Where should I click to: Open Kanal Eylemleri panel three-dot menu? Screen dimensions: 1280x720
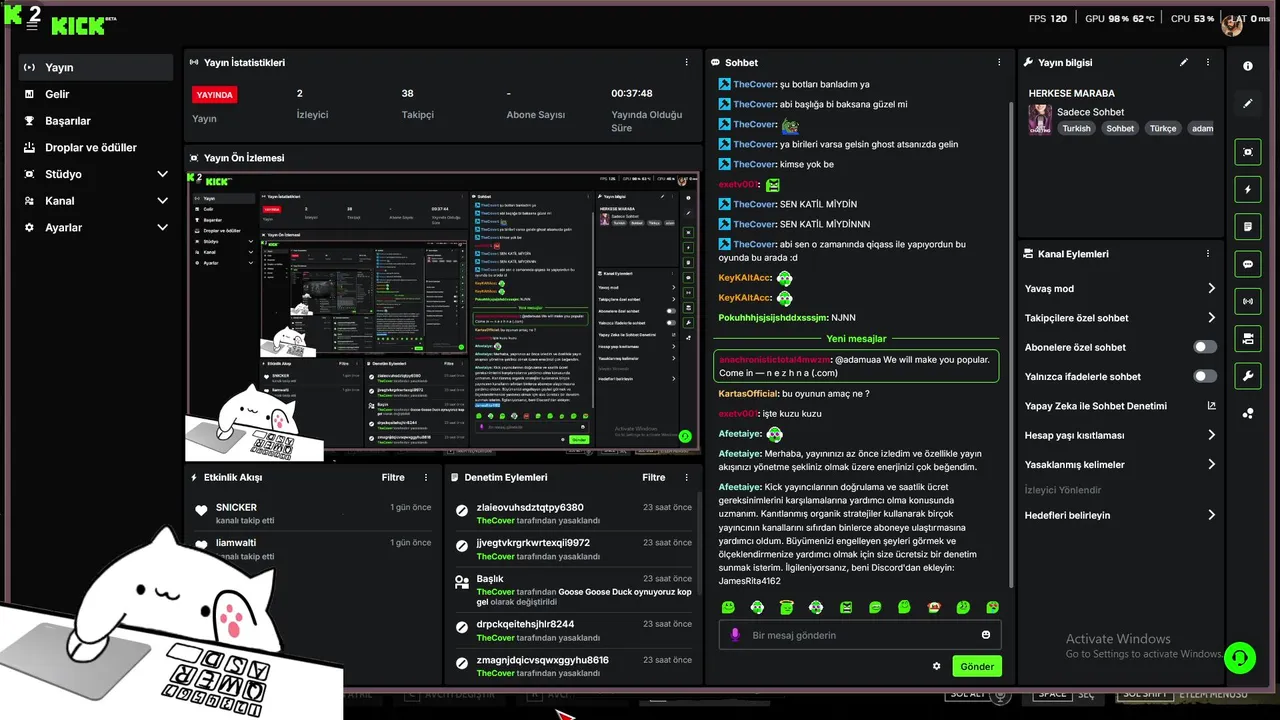click(x=1208, y=254)
